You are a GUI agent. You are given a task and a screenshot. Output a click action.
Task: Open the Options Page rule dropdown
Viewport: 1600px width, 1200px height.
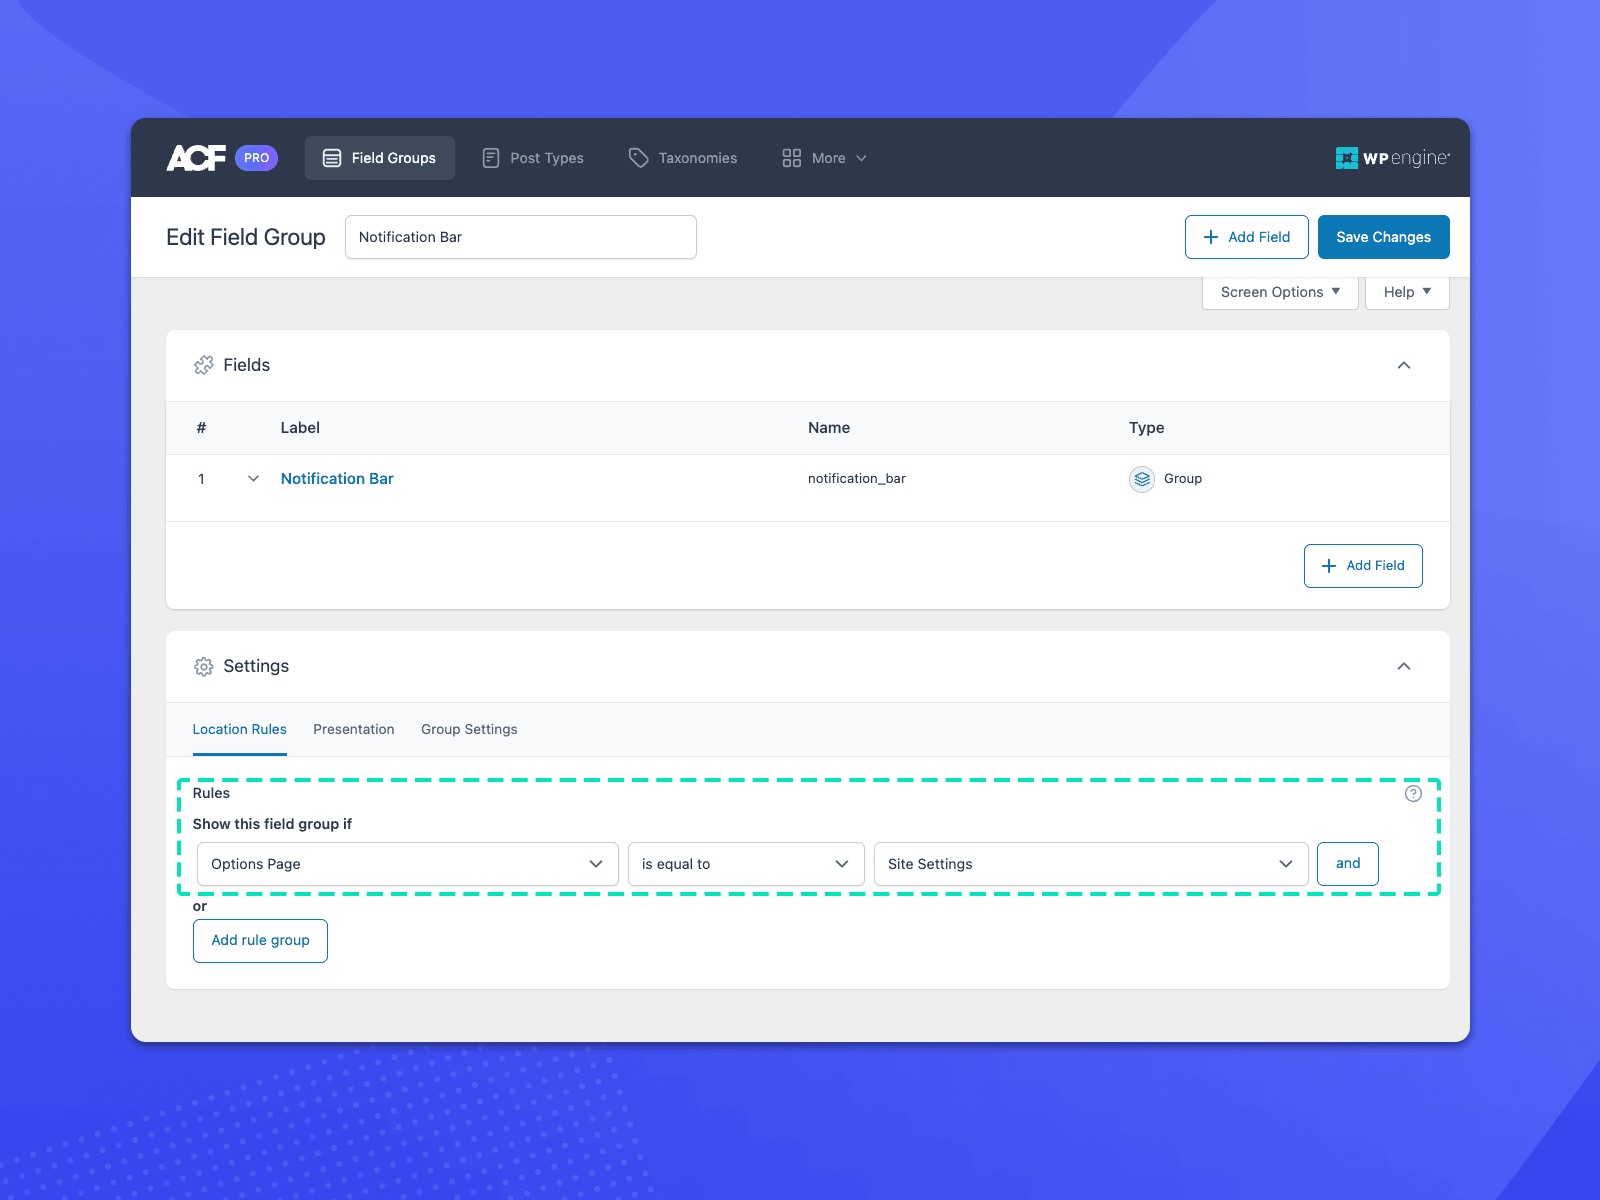tap(406, 864)
